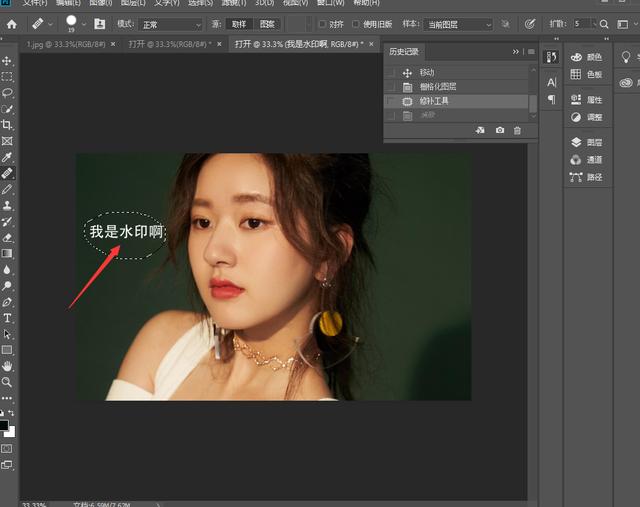The height and width of the screenshot is (507, 640).
Task: Select the Lasso tool
Action: tap(7, 93)
